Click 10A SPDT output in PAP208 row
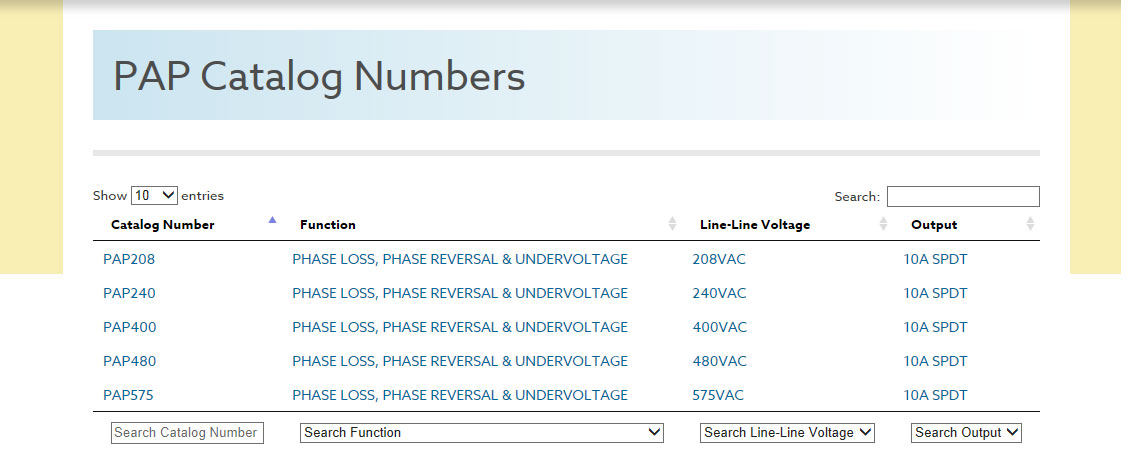The width and height of the screenshot is (1127, 464). tap(935, 259)
